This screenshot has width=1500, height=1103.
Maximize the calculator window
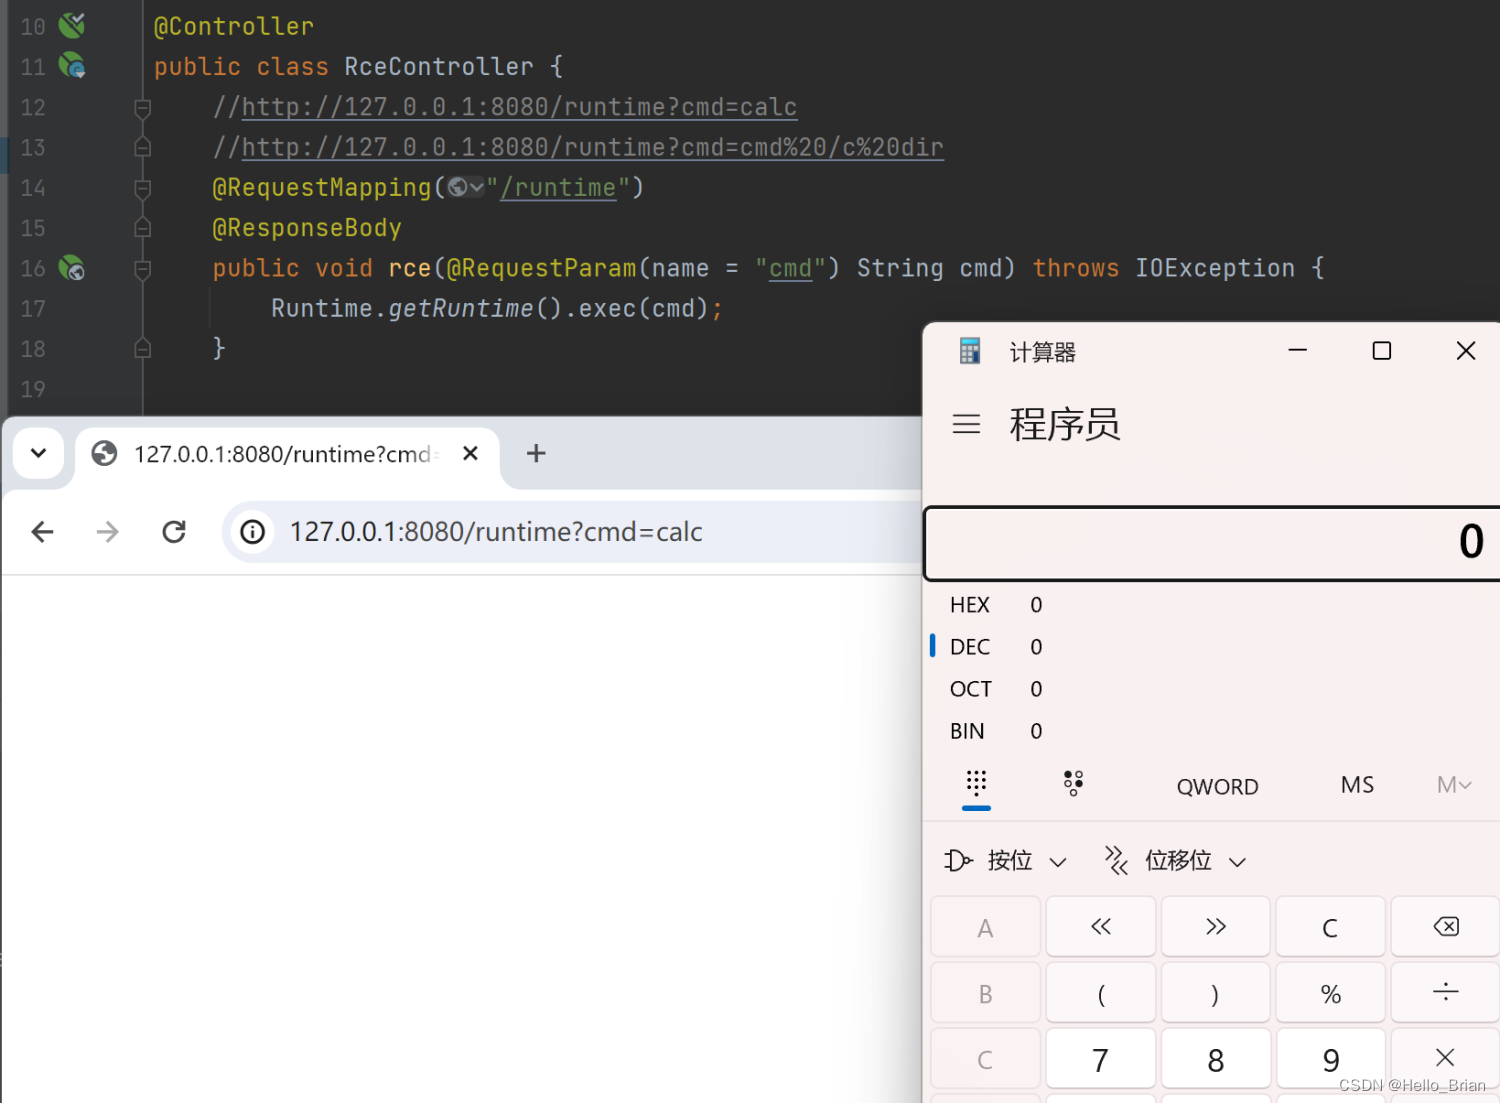point(1382,350)
